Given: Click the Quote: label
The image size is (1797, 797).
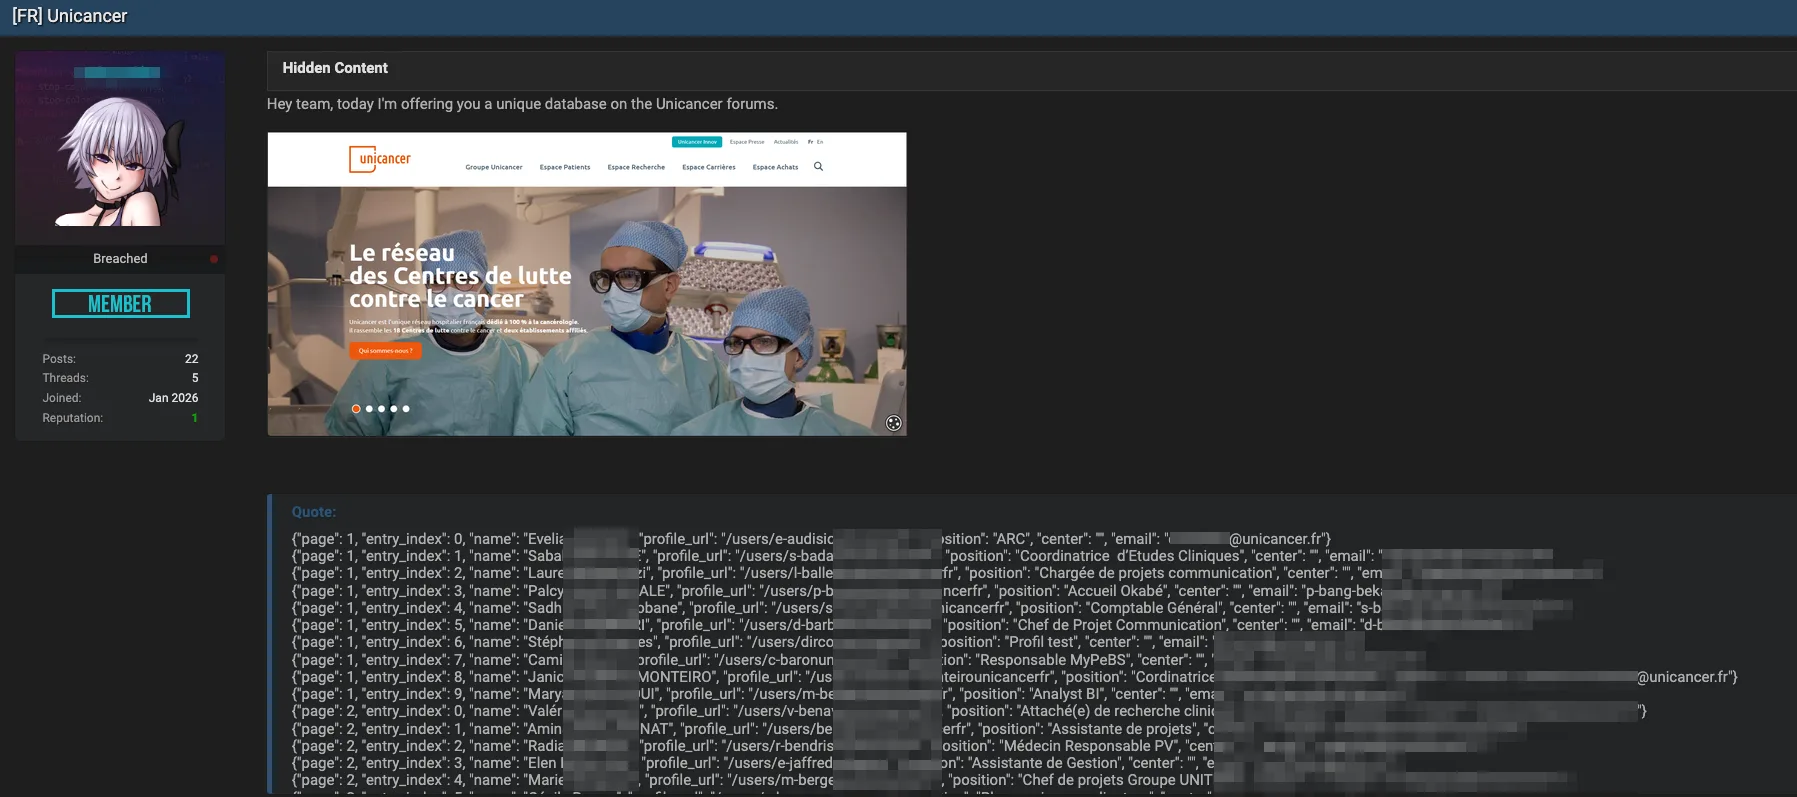Looking at the screenshot, I should (x=314, y=512).
